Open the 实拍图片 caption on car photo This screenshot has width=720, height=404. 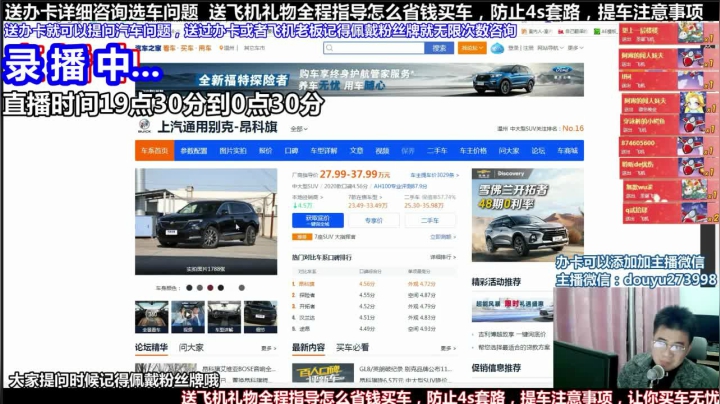pos(206,269)
